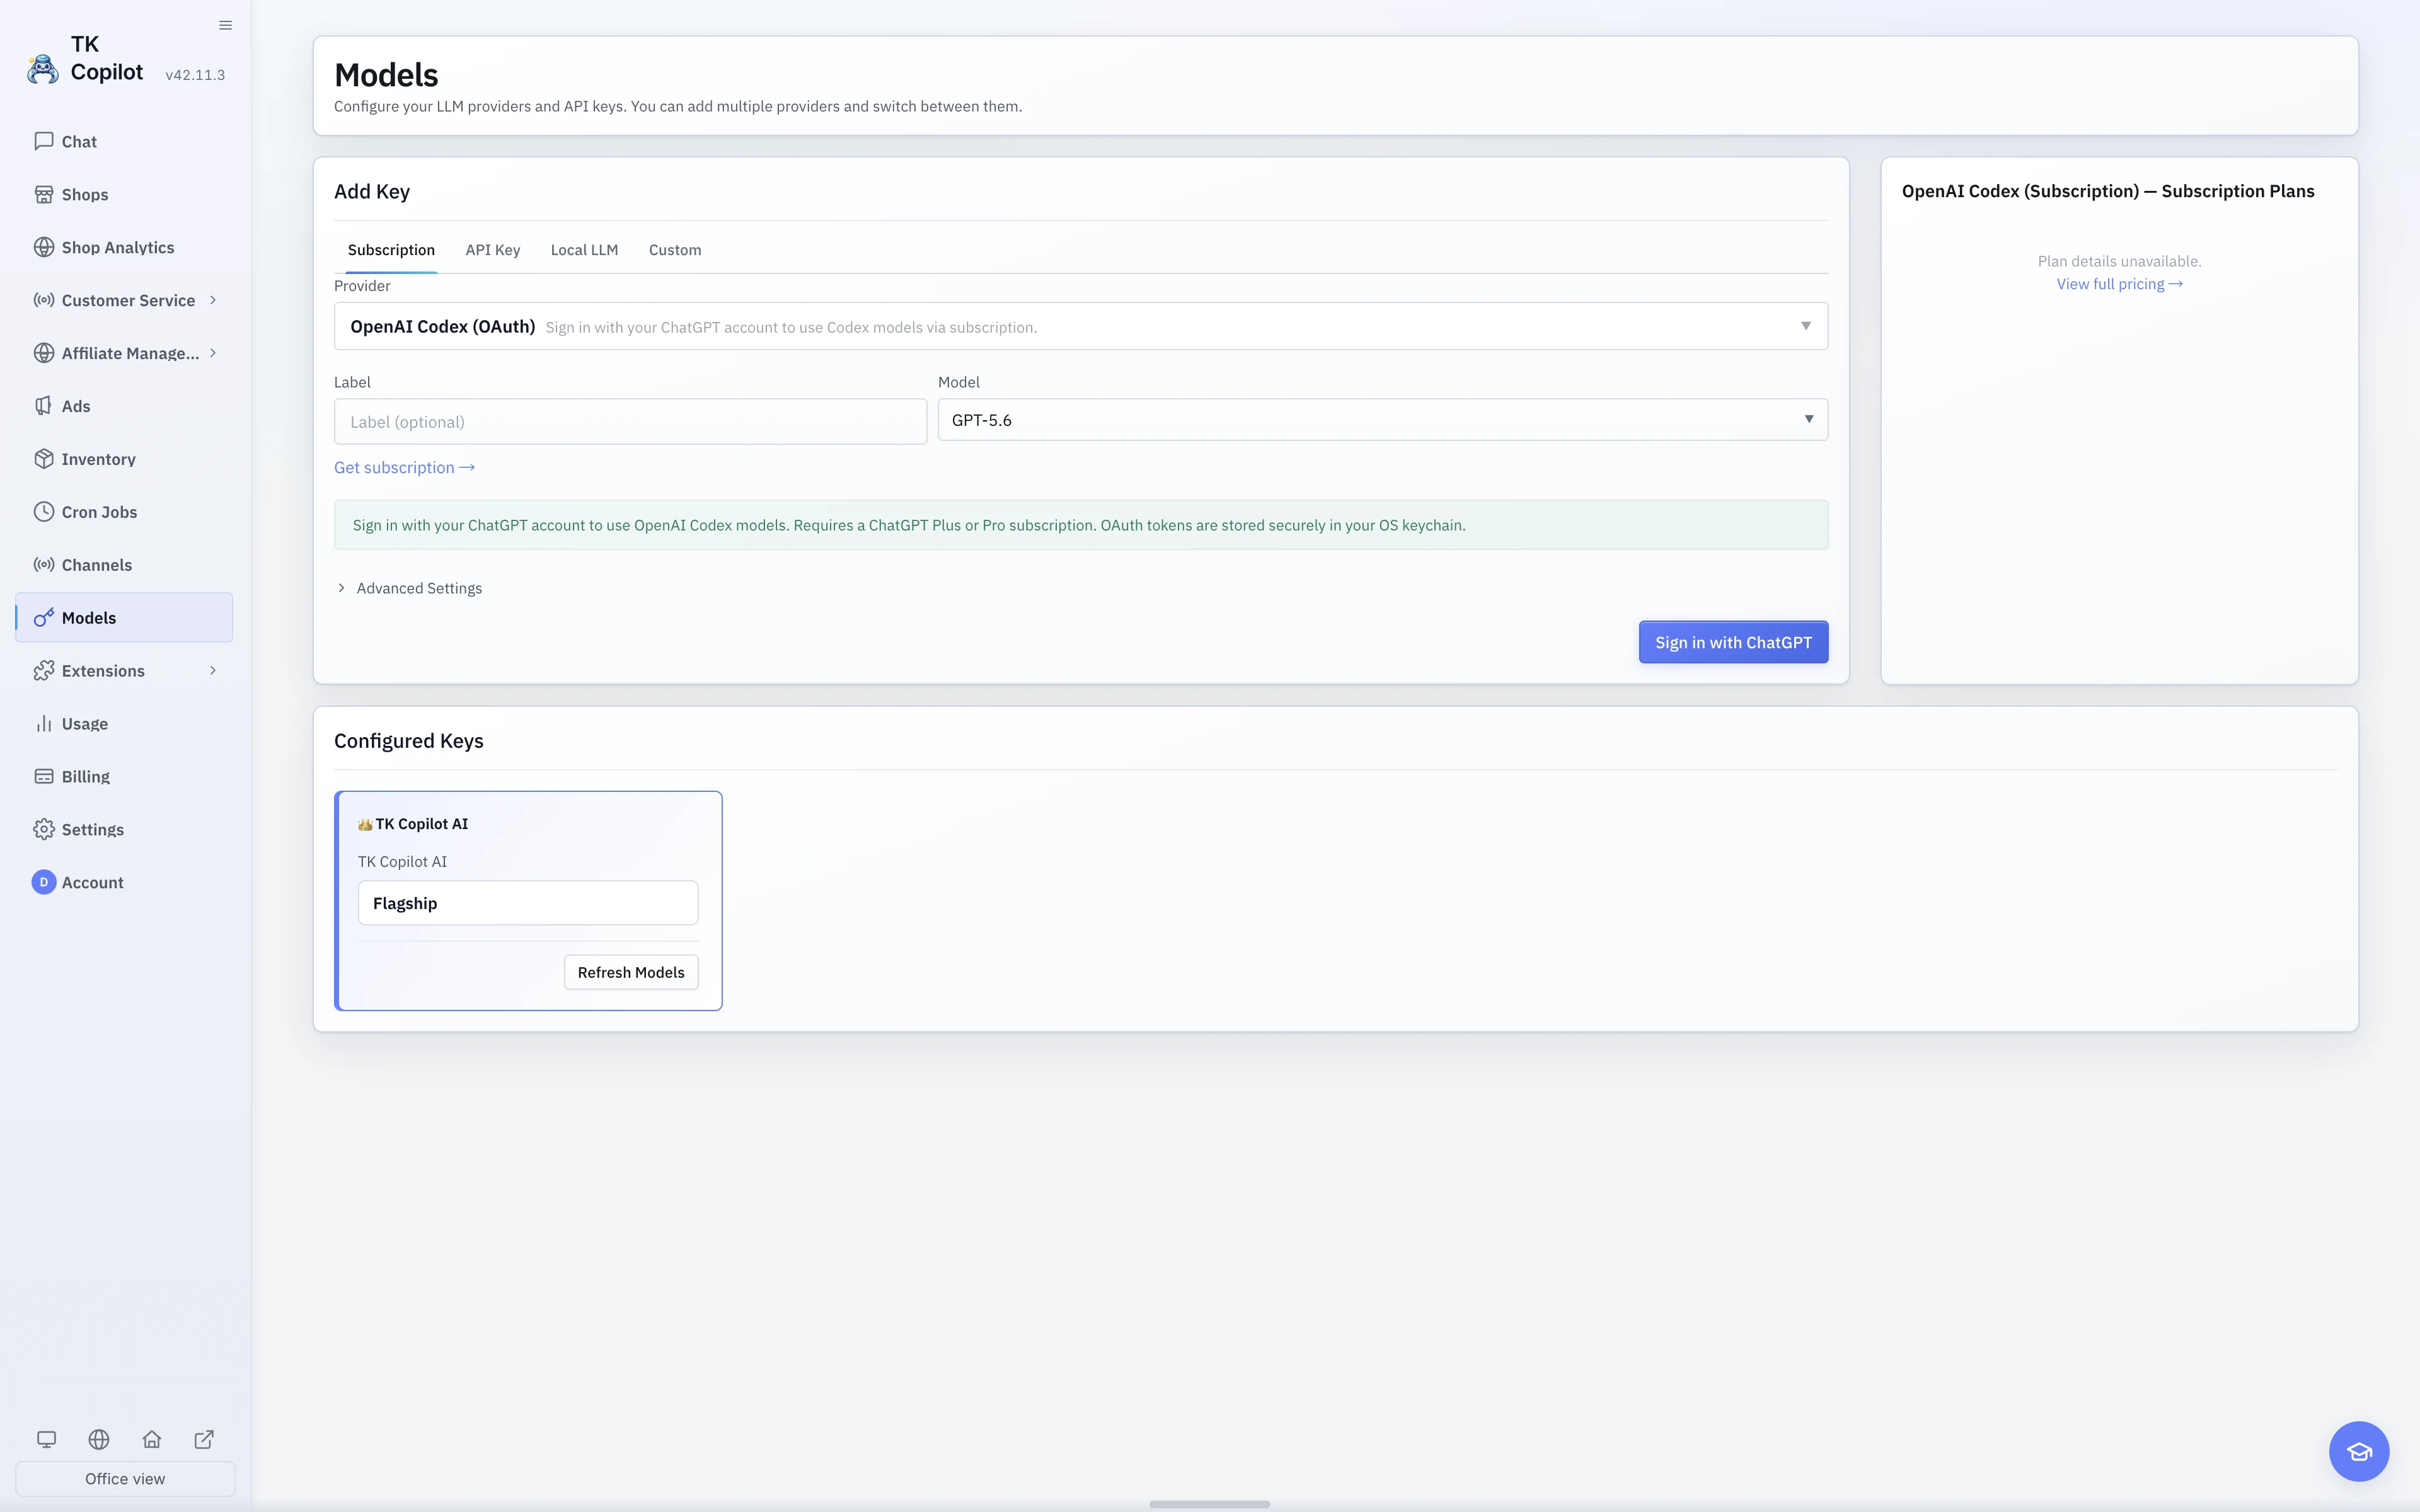Switch to the API Key tab
Image resolution: width=2420 pixels, height=1512 pixels.
tap(493, 250)
